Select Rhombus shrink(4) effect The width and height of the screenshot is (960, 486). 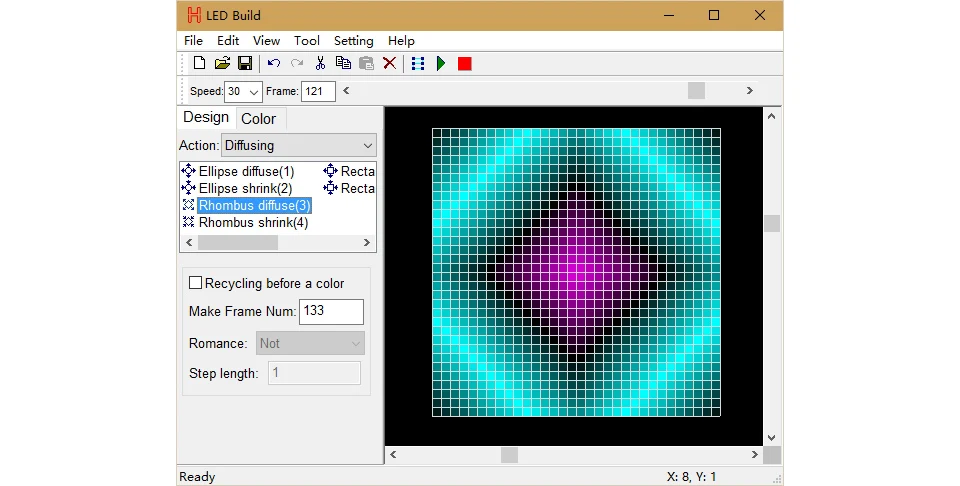click(253, 223)
